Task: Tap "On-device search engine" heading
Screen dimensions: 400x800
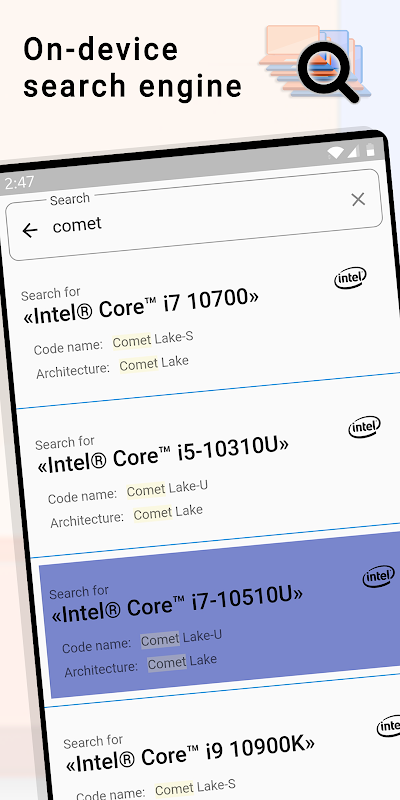Action: point(133,67)
